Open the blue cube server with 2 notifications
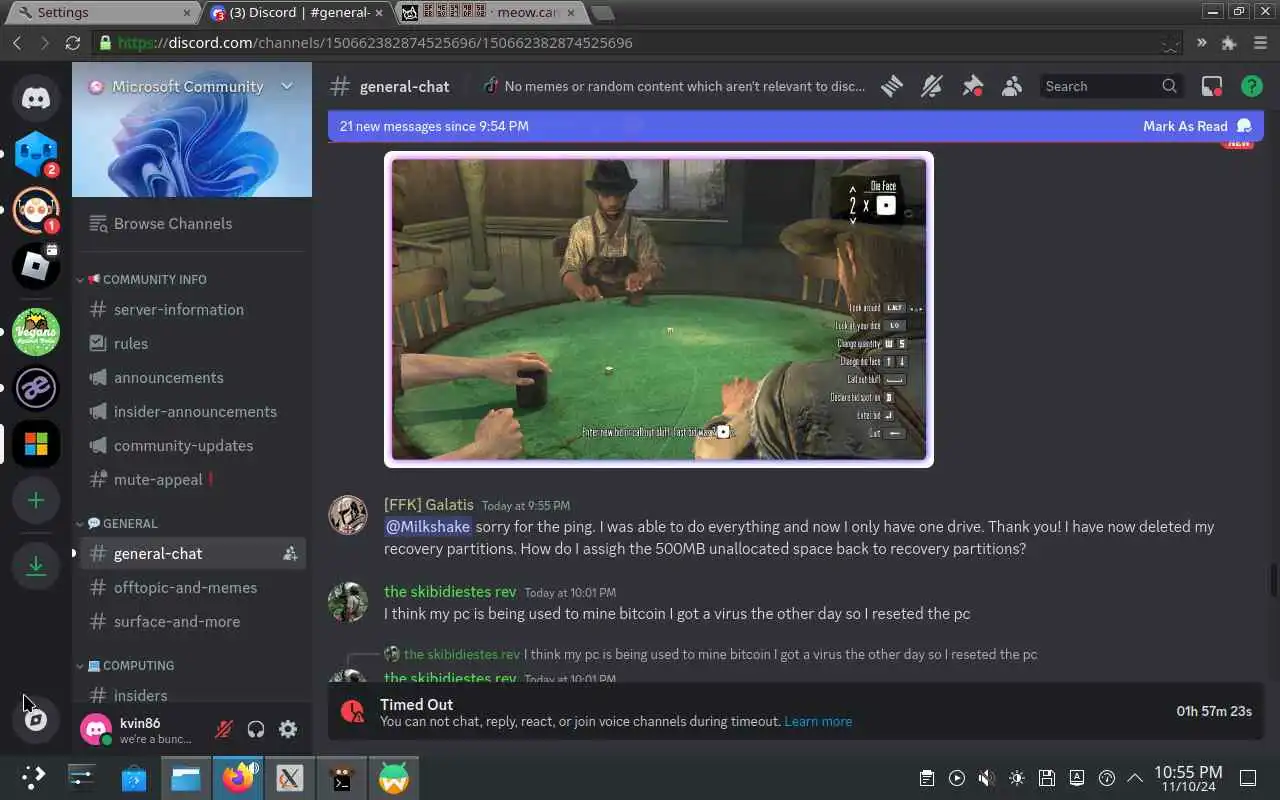The height and width of the screenshot is (800, 1280). click(x=36, y=154)
